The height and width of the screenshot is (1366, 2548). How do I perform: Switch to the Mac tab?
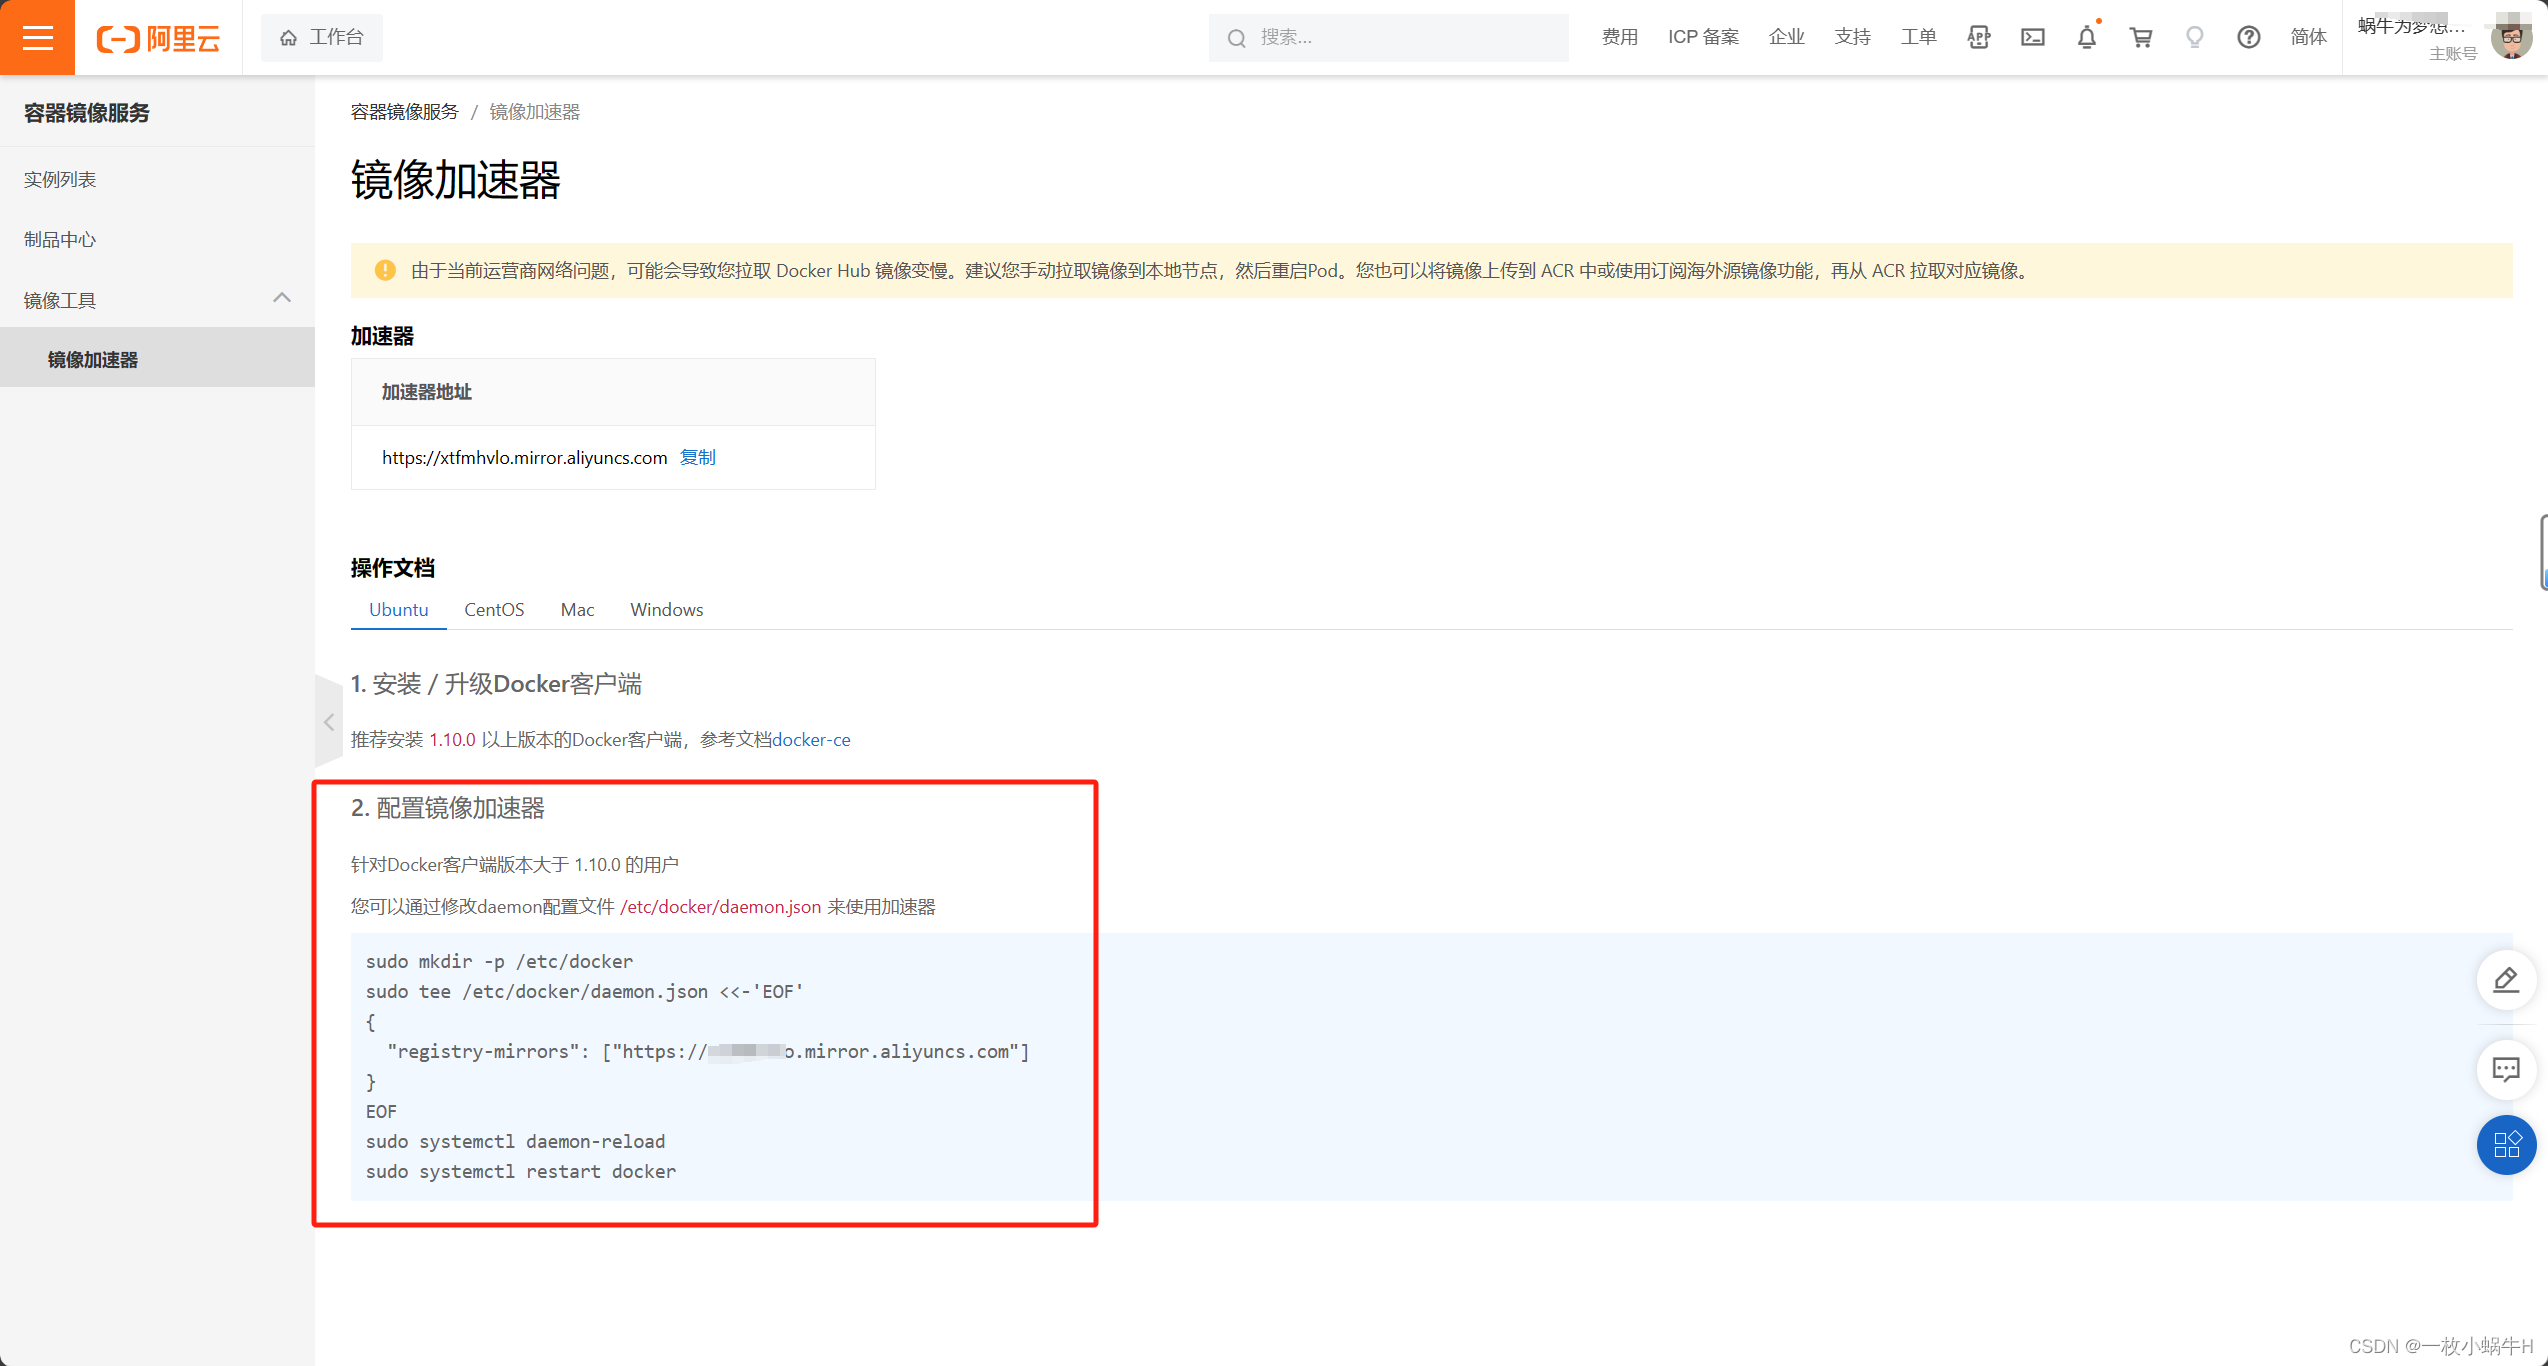pos(577,610)
